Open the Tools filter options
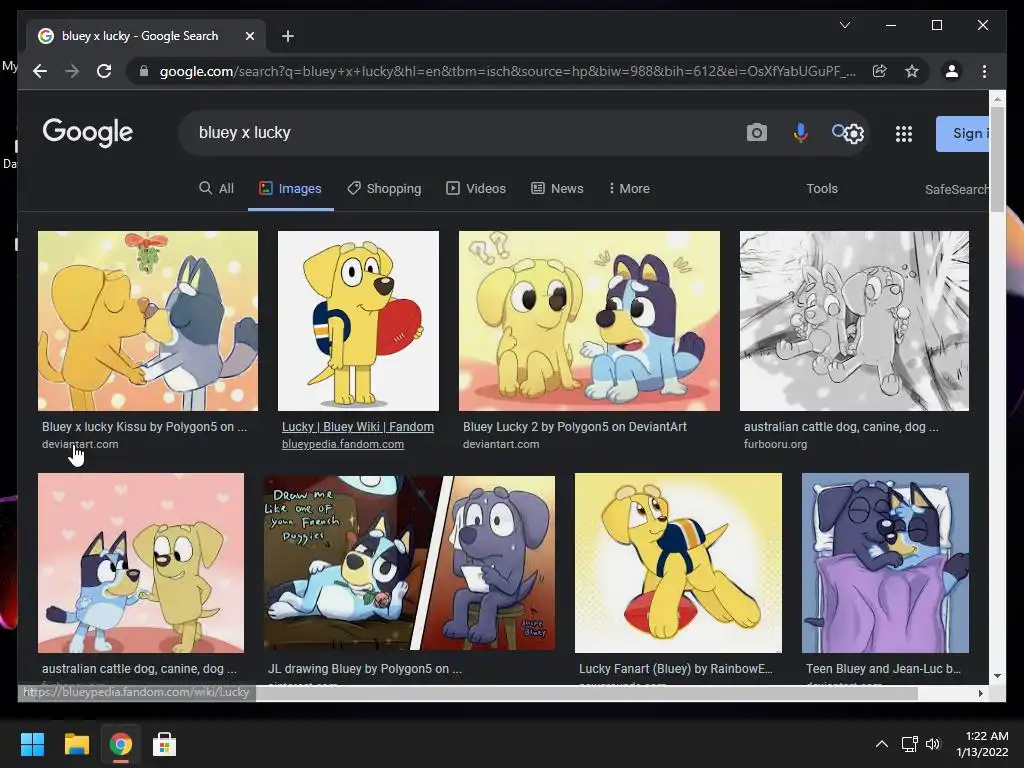Screen dimensions: 1024x768 pos(822,189)
